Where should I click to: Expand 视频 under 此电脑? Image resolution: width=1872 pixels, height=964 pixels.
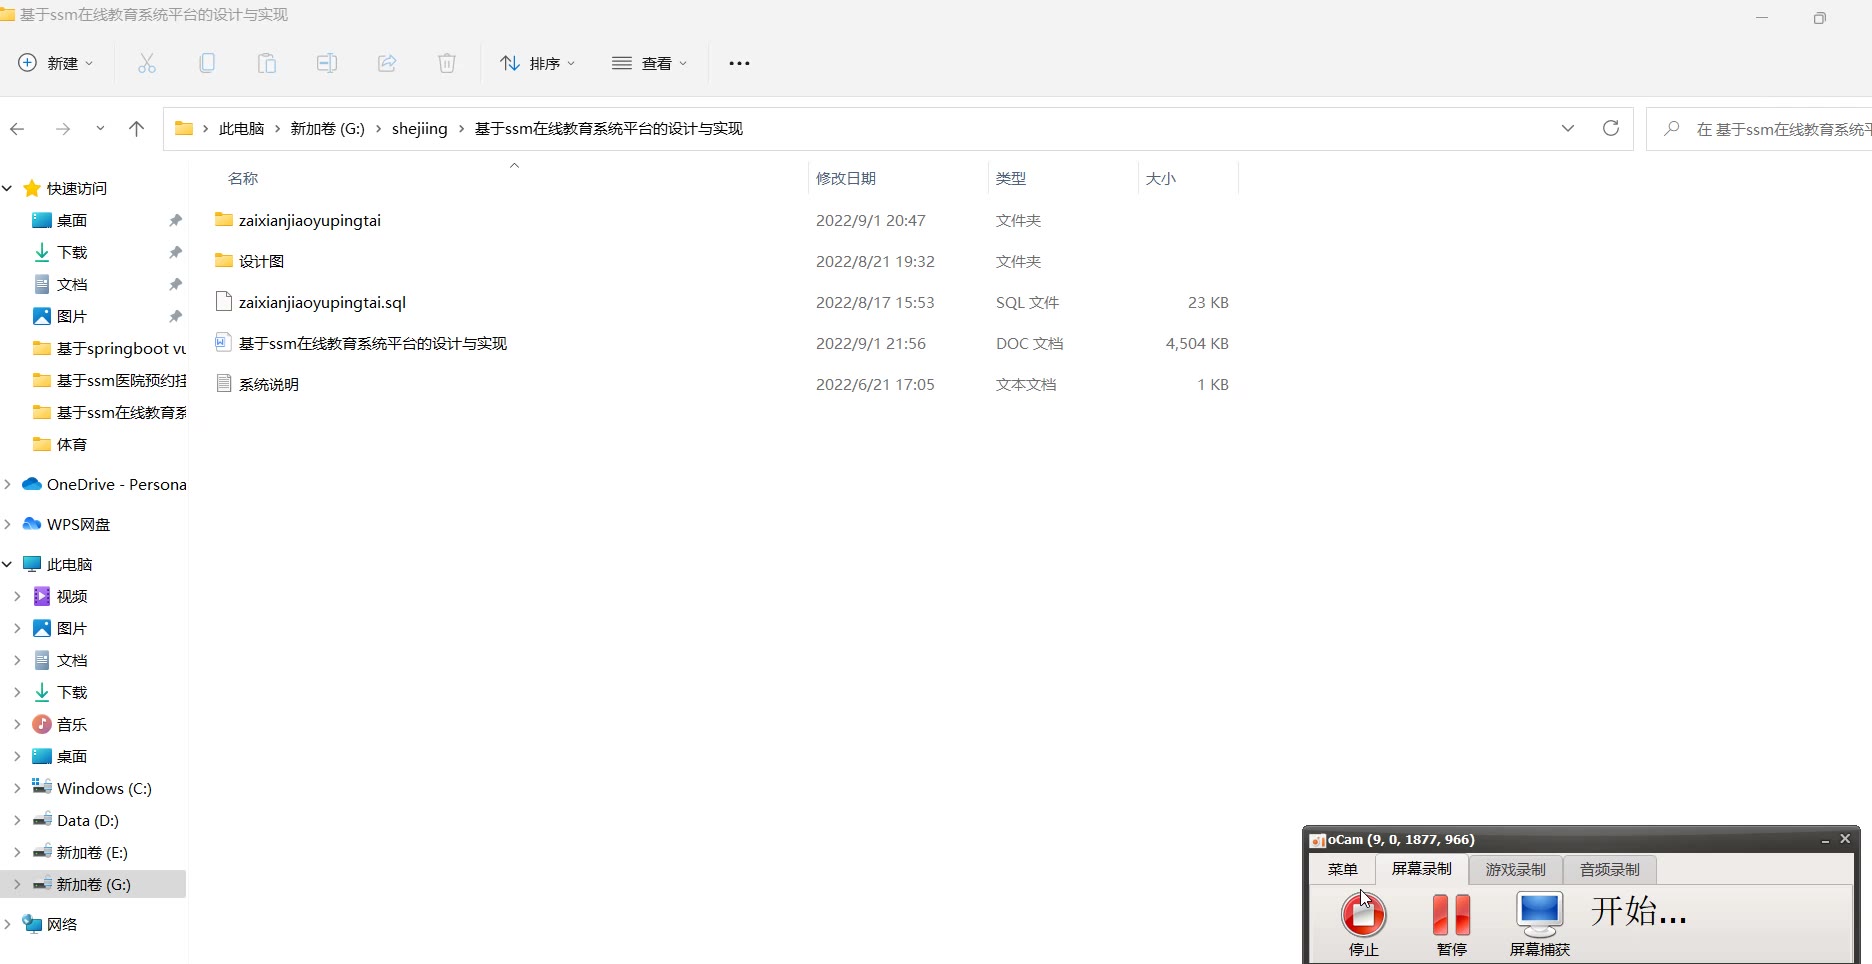point(17,596)
